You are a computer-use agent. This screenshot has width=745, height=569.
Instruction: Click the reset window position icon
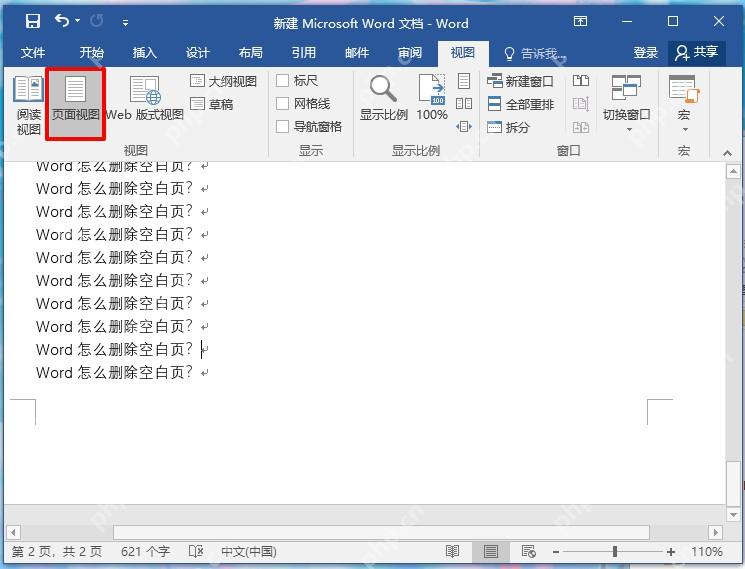pyautogui.click(x=581, y=127)
